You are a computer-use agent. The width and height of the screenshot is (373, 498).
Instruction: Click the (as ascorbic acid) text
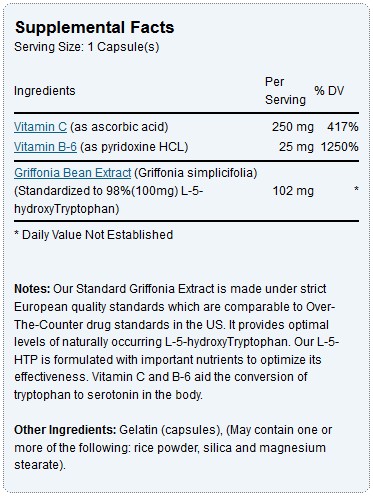pyautogui.click(x=119, y=127)
